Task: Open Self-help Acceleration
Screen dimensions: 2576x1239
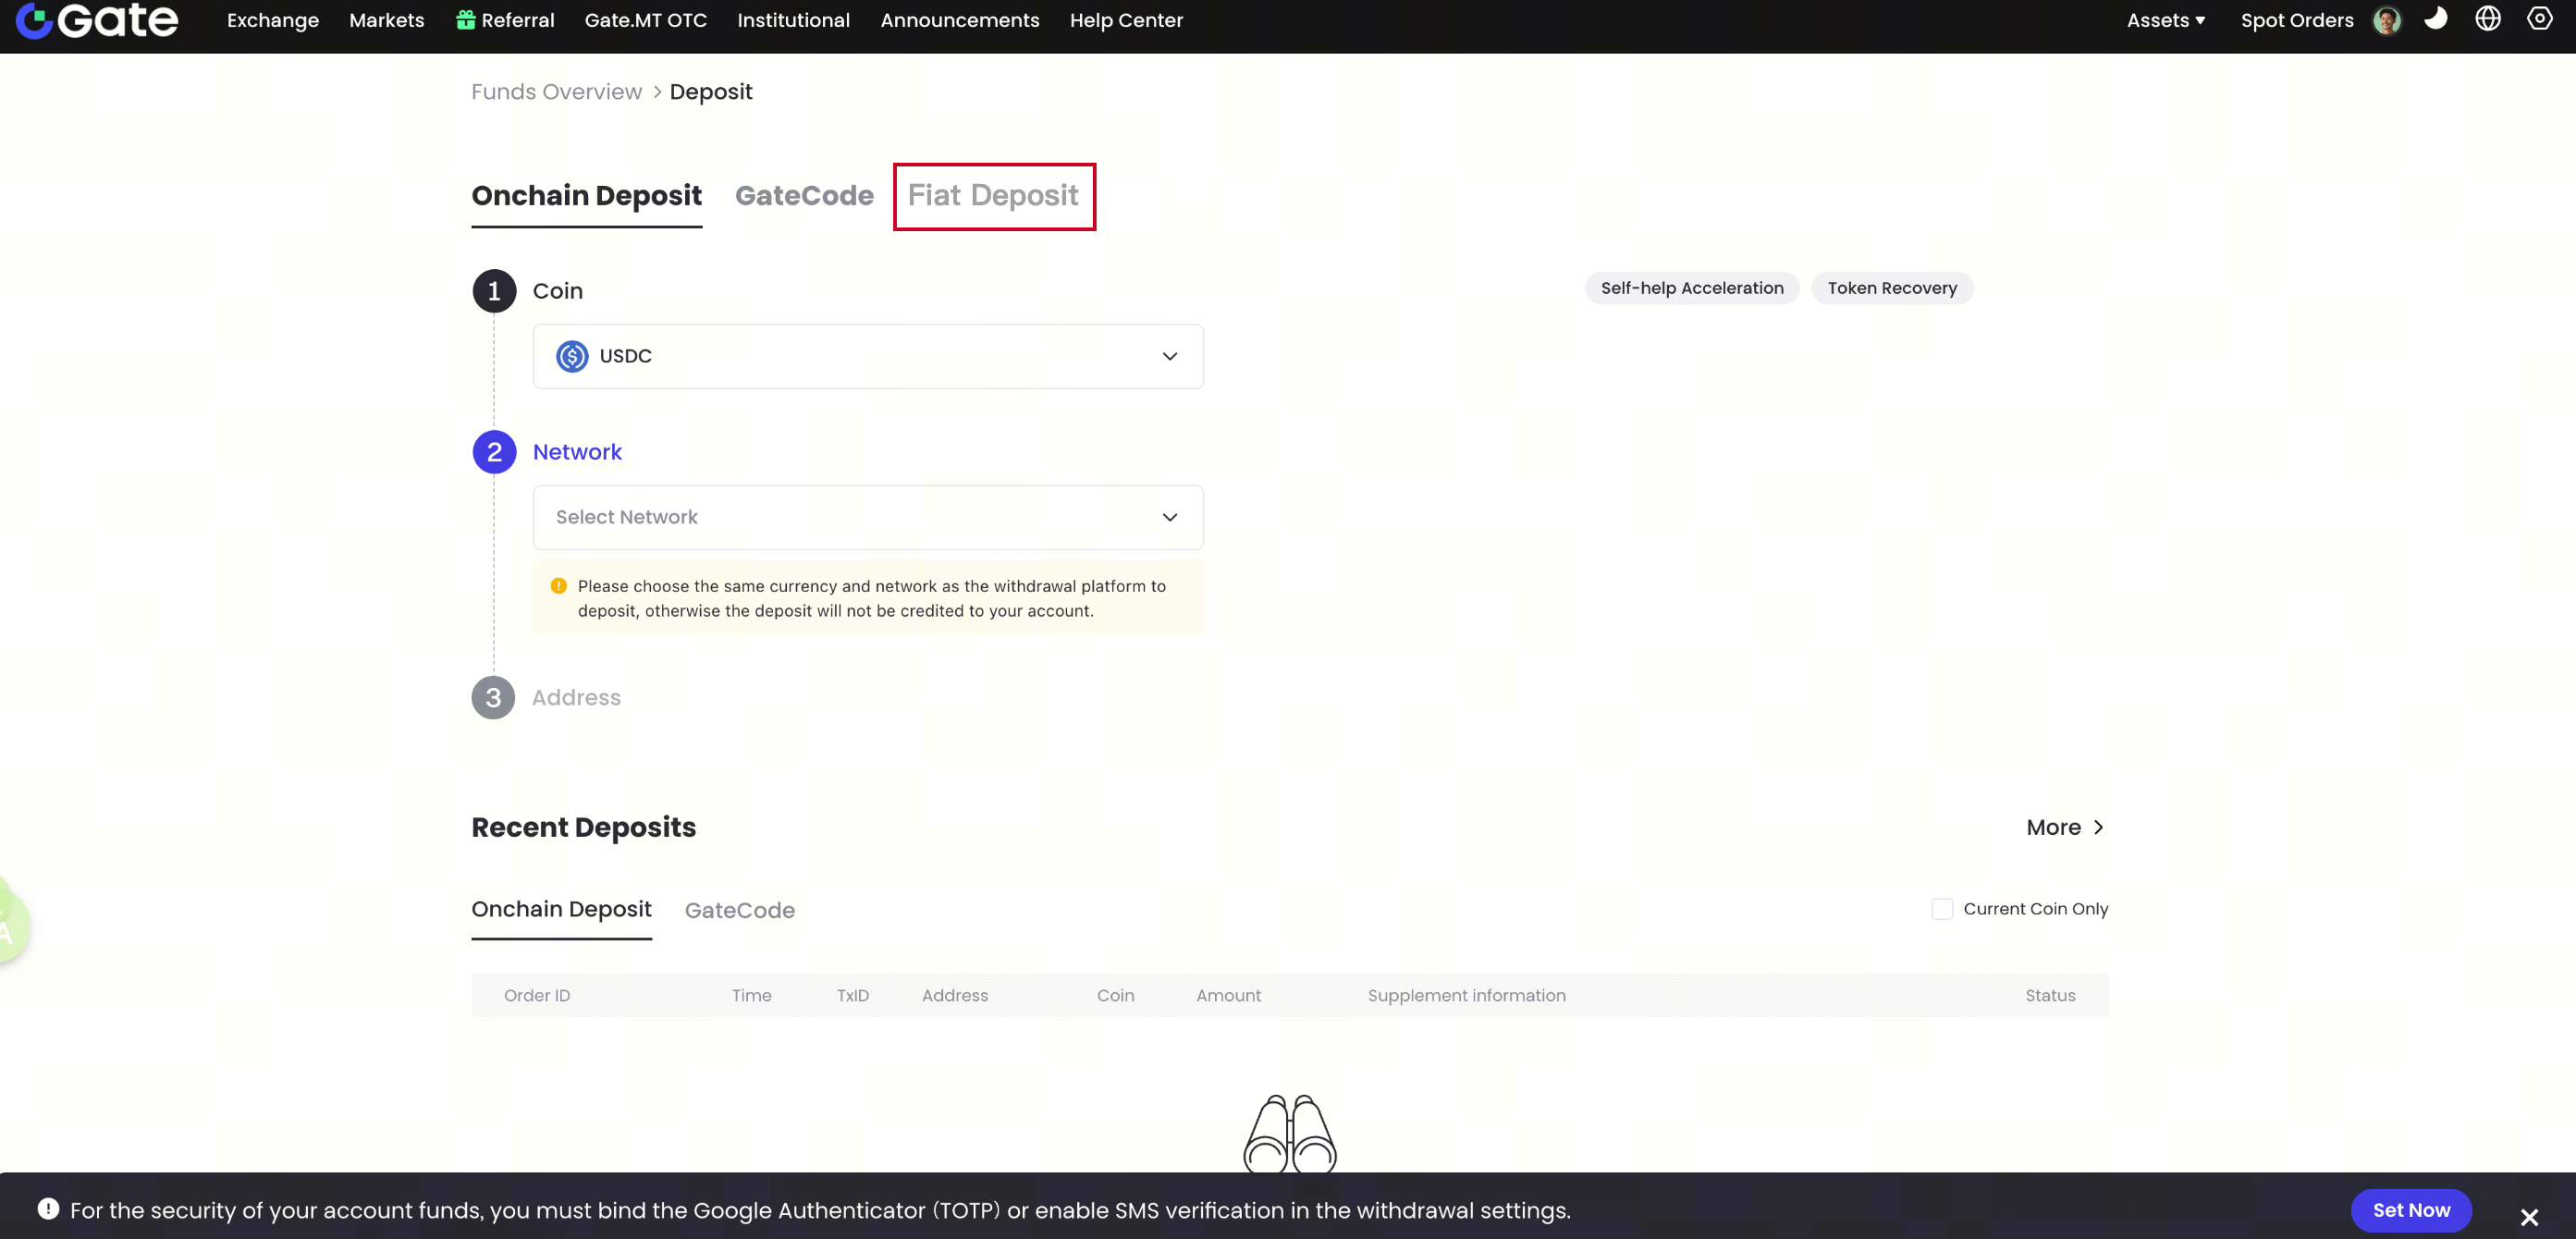Action: tap(1691, 288)
